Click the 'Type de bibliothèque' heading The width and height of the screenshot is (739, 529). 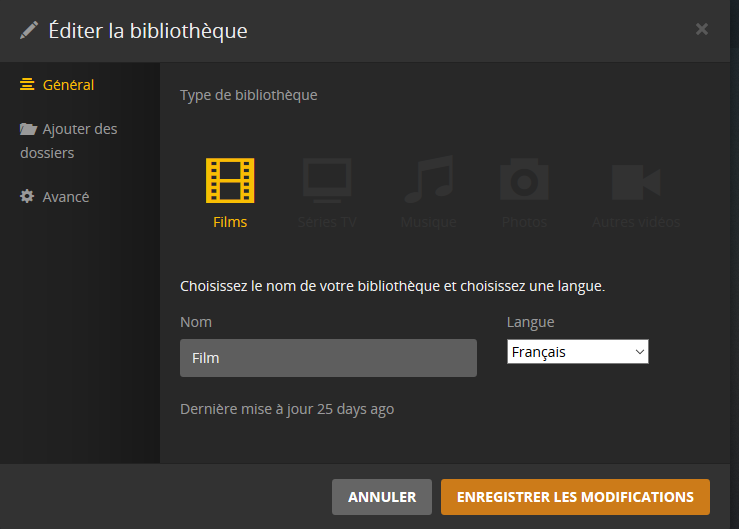[249, 95]
